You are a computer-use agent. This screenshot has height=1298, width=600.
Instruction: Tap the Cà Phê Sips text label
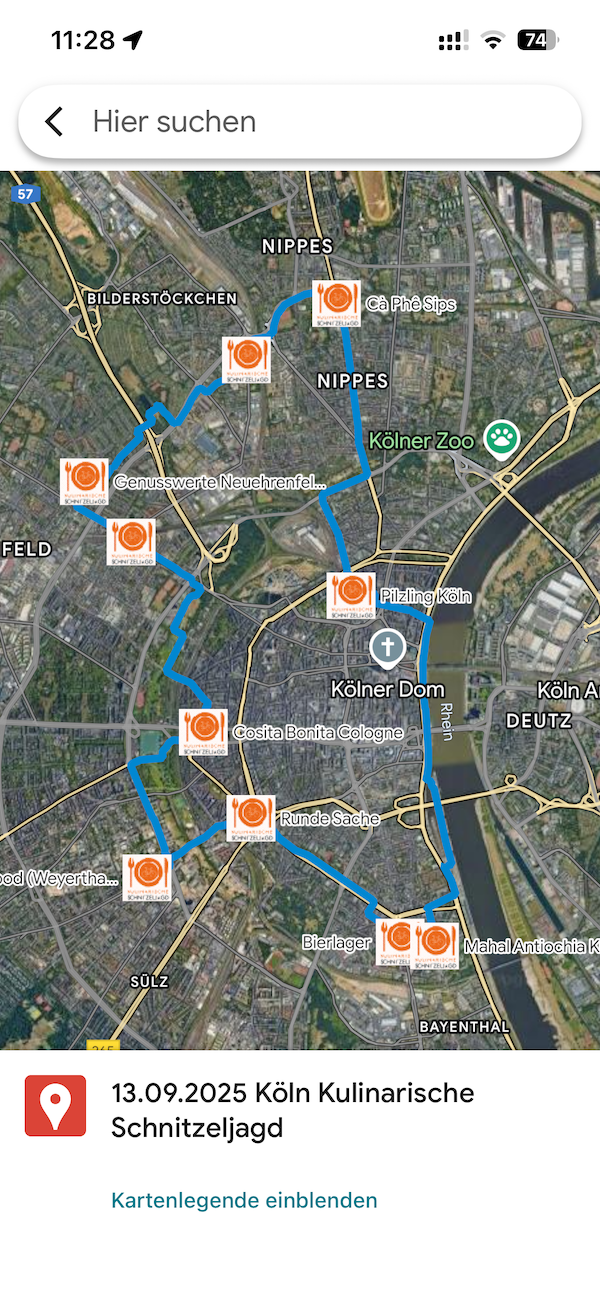click(411, 303)
